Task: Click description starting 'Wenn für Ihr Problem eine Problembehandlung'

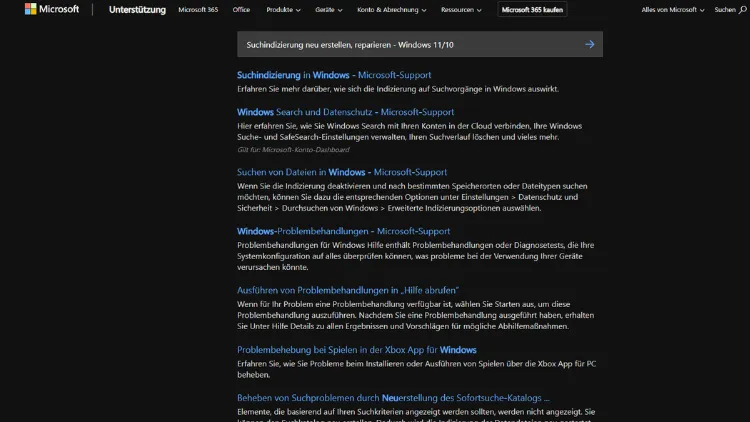Action: pyautogui.click(x=415, y=315)
